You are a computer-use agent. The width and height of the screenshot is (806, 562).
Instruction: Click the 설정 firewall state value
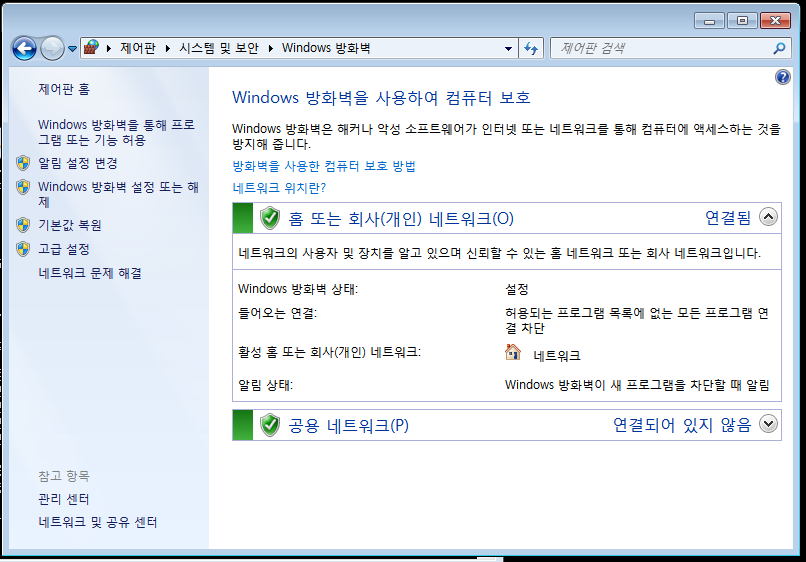[517, 289]
